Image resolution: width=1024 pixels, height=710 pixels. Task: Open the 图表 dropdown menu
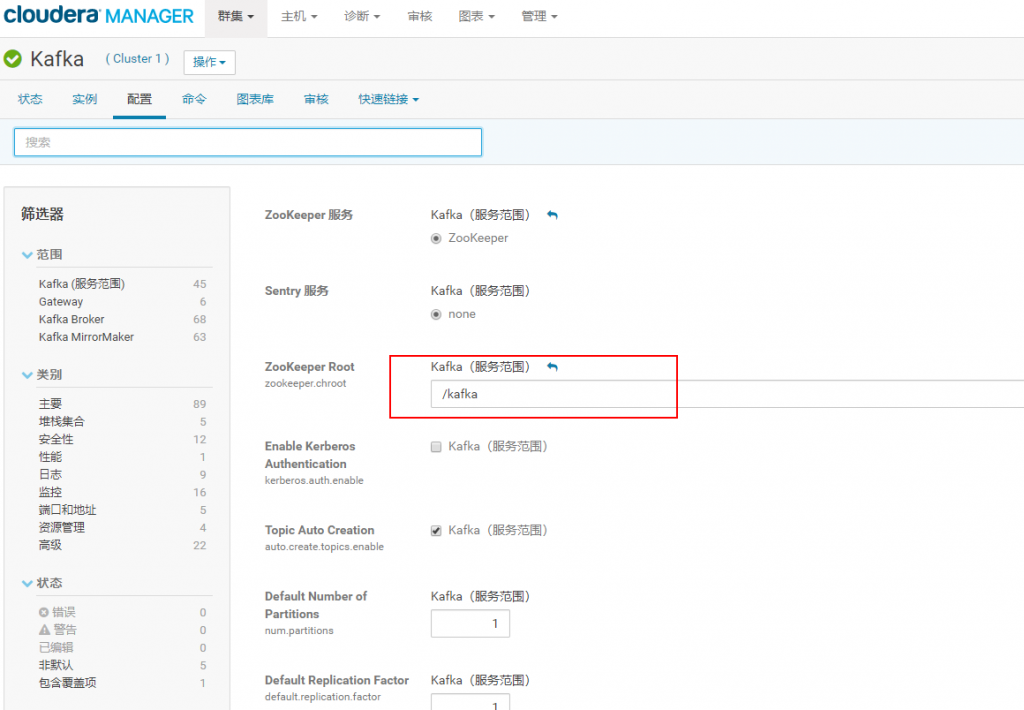[x=477, y=16]
